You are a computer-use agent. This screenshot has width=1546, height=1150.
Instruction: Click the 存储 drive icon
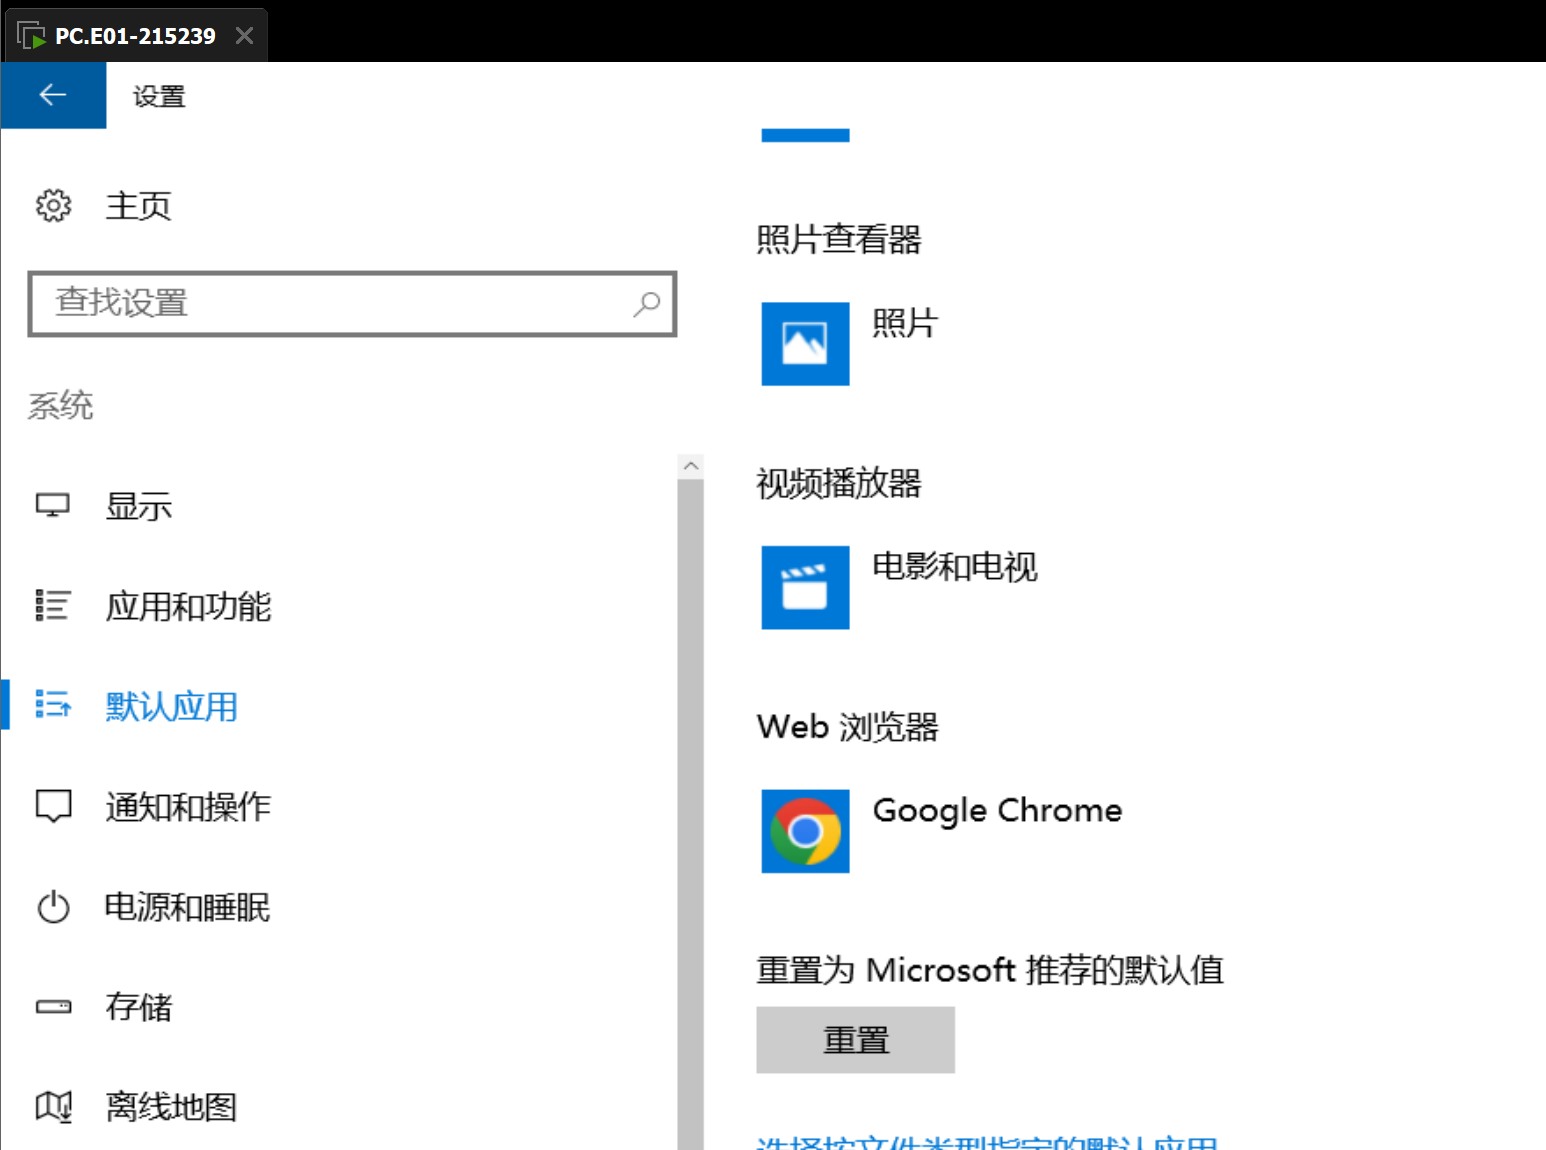click(x=53, y=1006)
